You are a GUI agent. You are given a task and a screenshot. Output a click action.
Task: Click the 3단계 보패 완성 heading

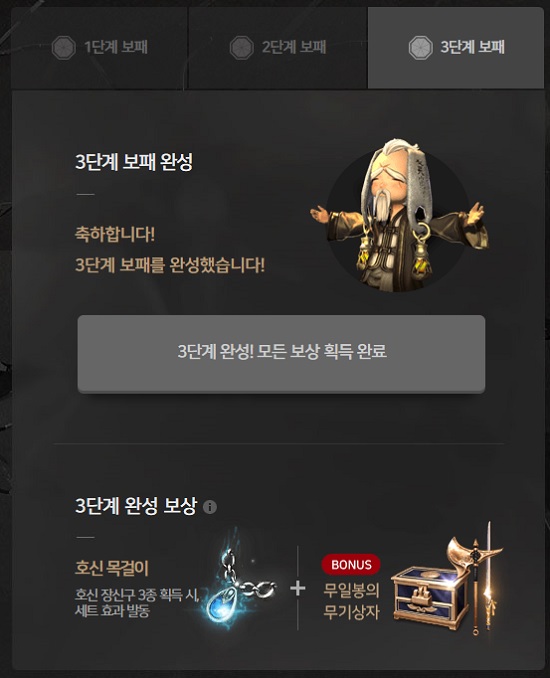(x=134, y=162)
